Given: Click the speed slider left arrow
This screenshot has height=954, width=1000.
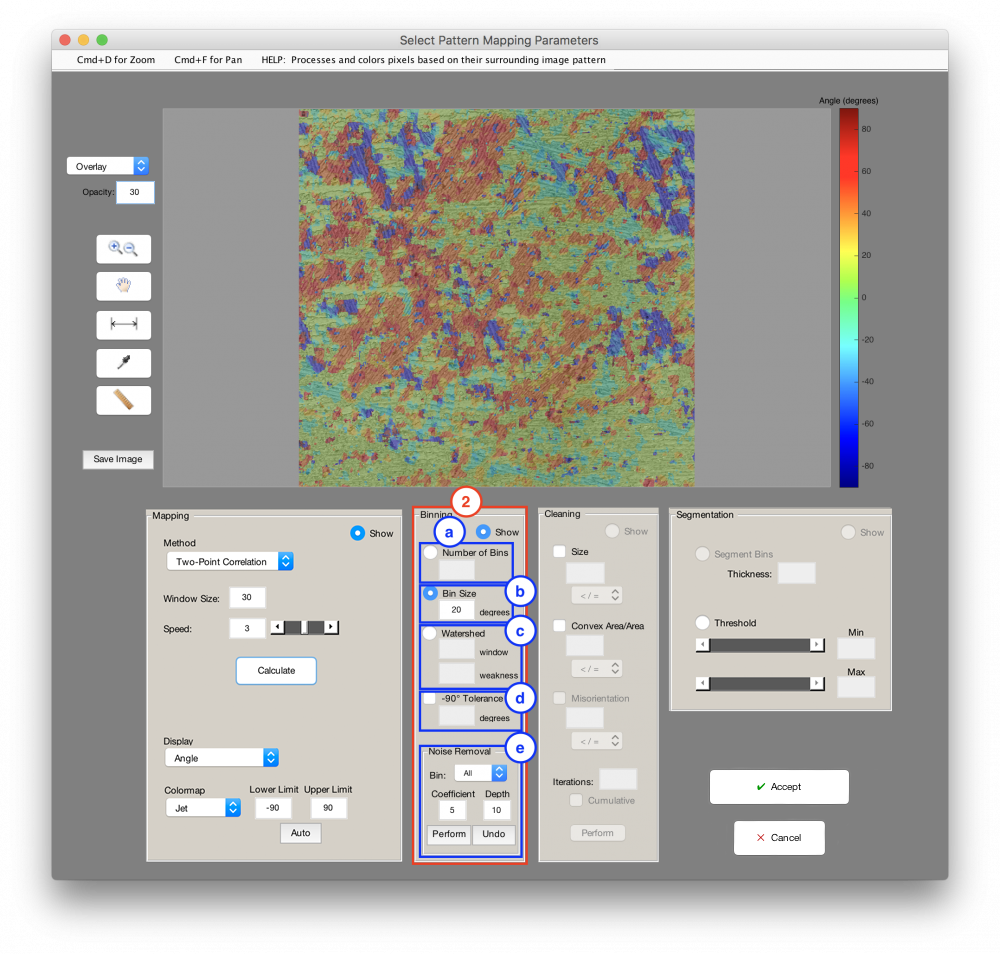Looking at the screenshot, I should tap(277, 627).
